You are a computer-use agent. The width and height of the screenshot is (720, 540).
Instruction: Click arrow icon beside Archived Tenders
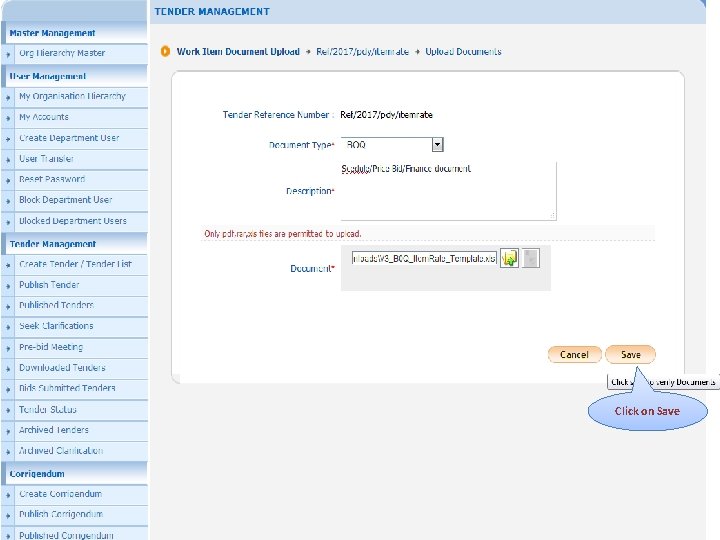(x=8, y=432)
